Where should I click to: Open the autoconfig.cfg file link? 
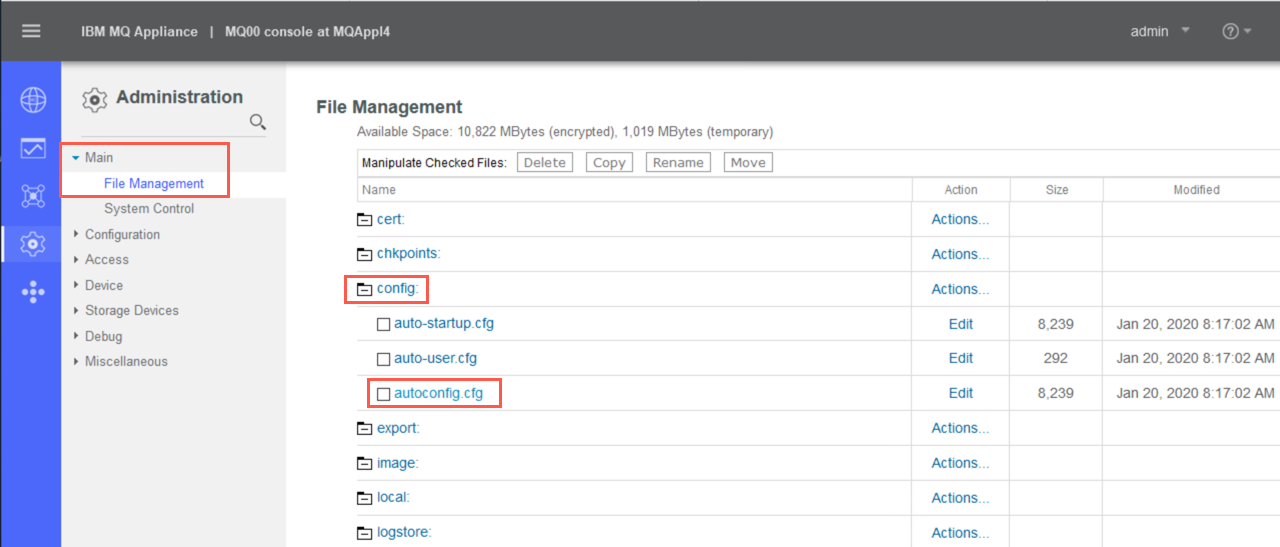click(x=438, y=394)
